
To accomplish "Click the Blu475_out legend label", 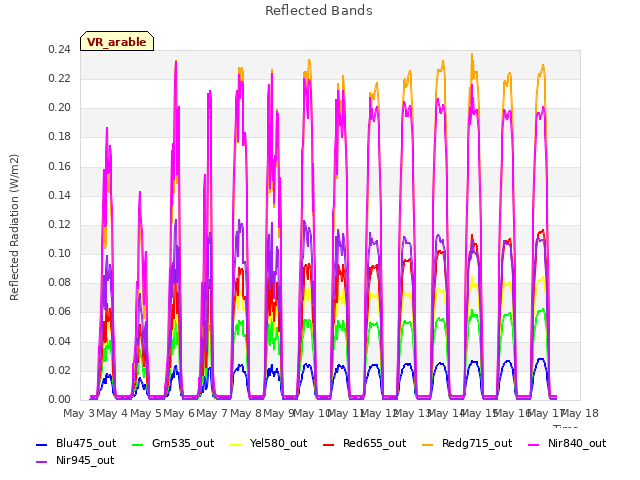I will [86, 443].
